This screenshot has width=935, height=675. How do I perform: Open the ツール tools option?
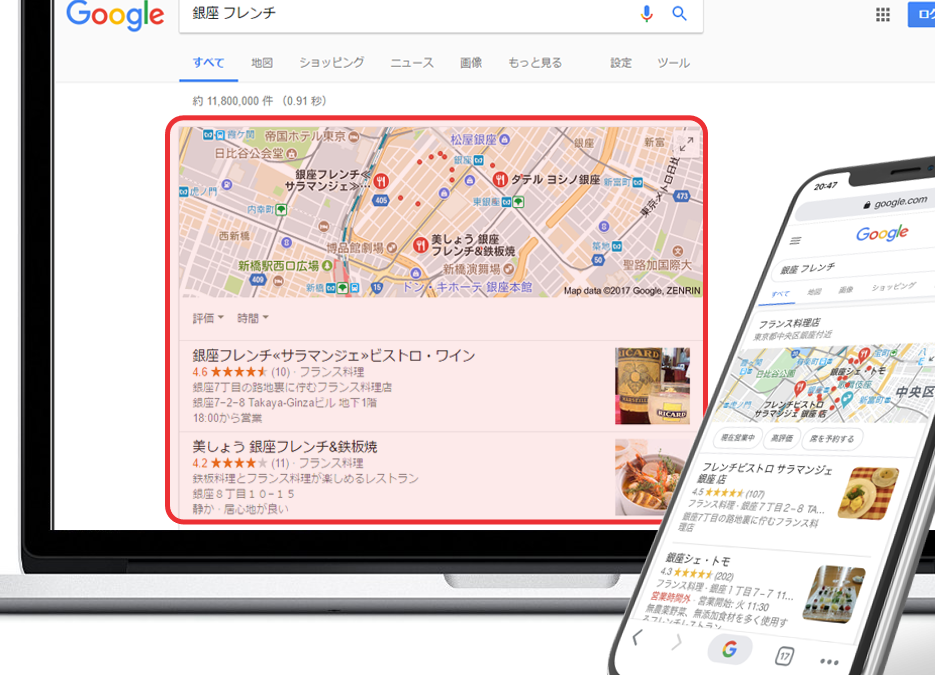pos(674,63)
